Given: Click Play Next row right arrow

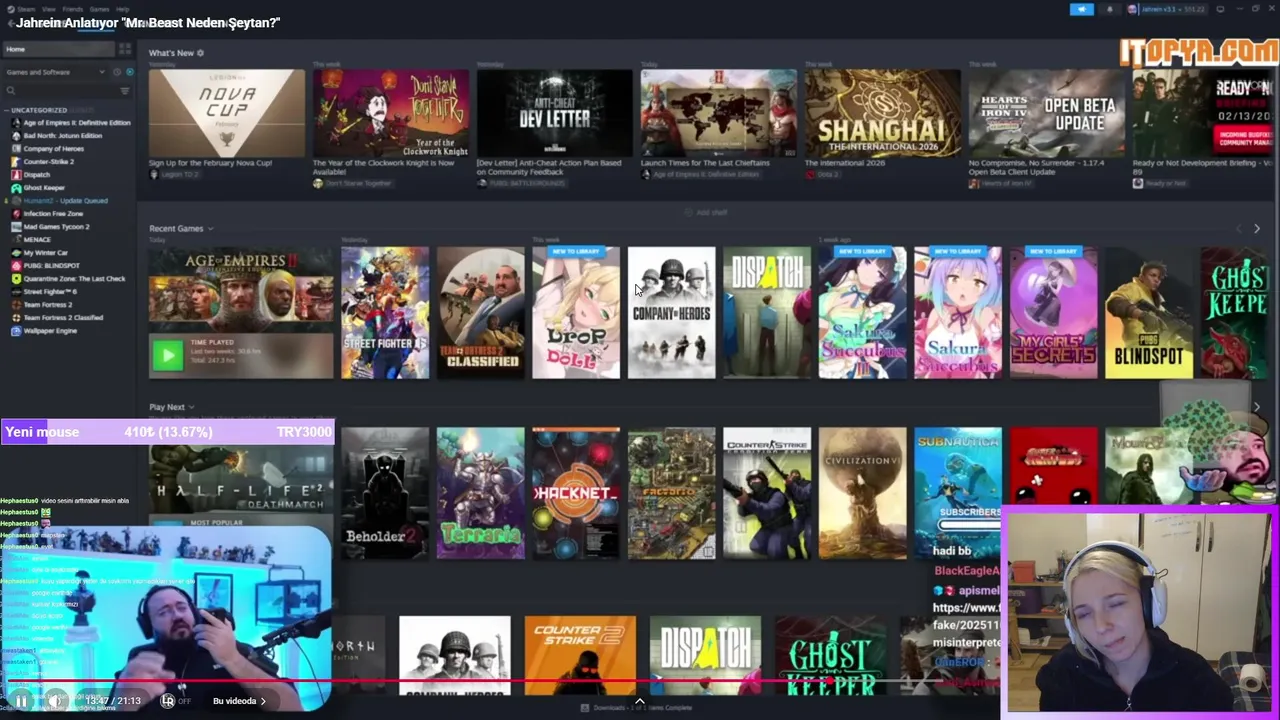Looking at the screenshot, I should pos(1257,407).
